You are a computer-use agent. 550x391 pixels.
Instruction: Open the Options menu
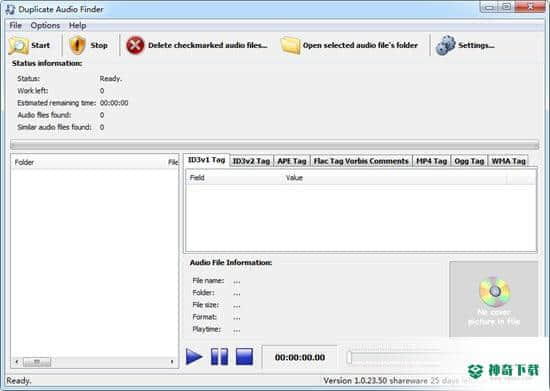(x=45, y=26)
